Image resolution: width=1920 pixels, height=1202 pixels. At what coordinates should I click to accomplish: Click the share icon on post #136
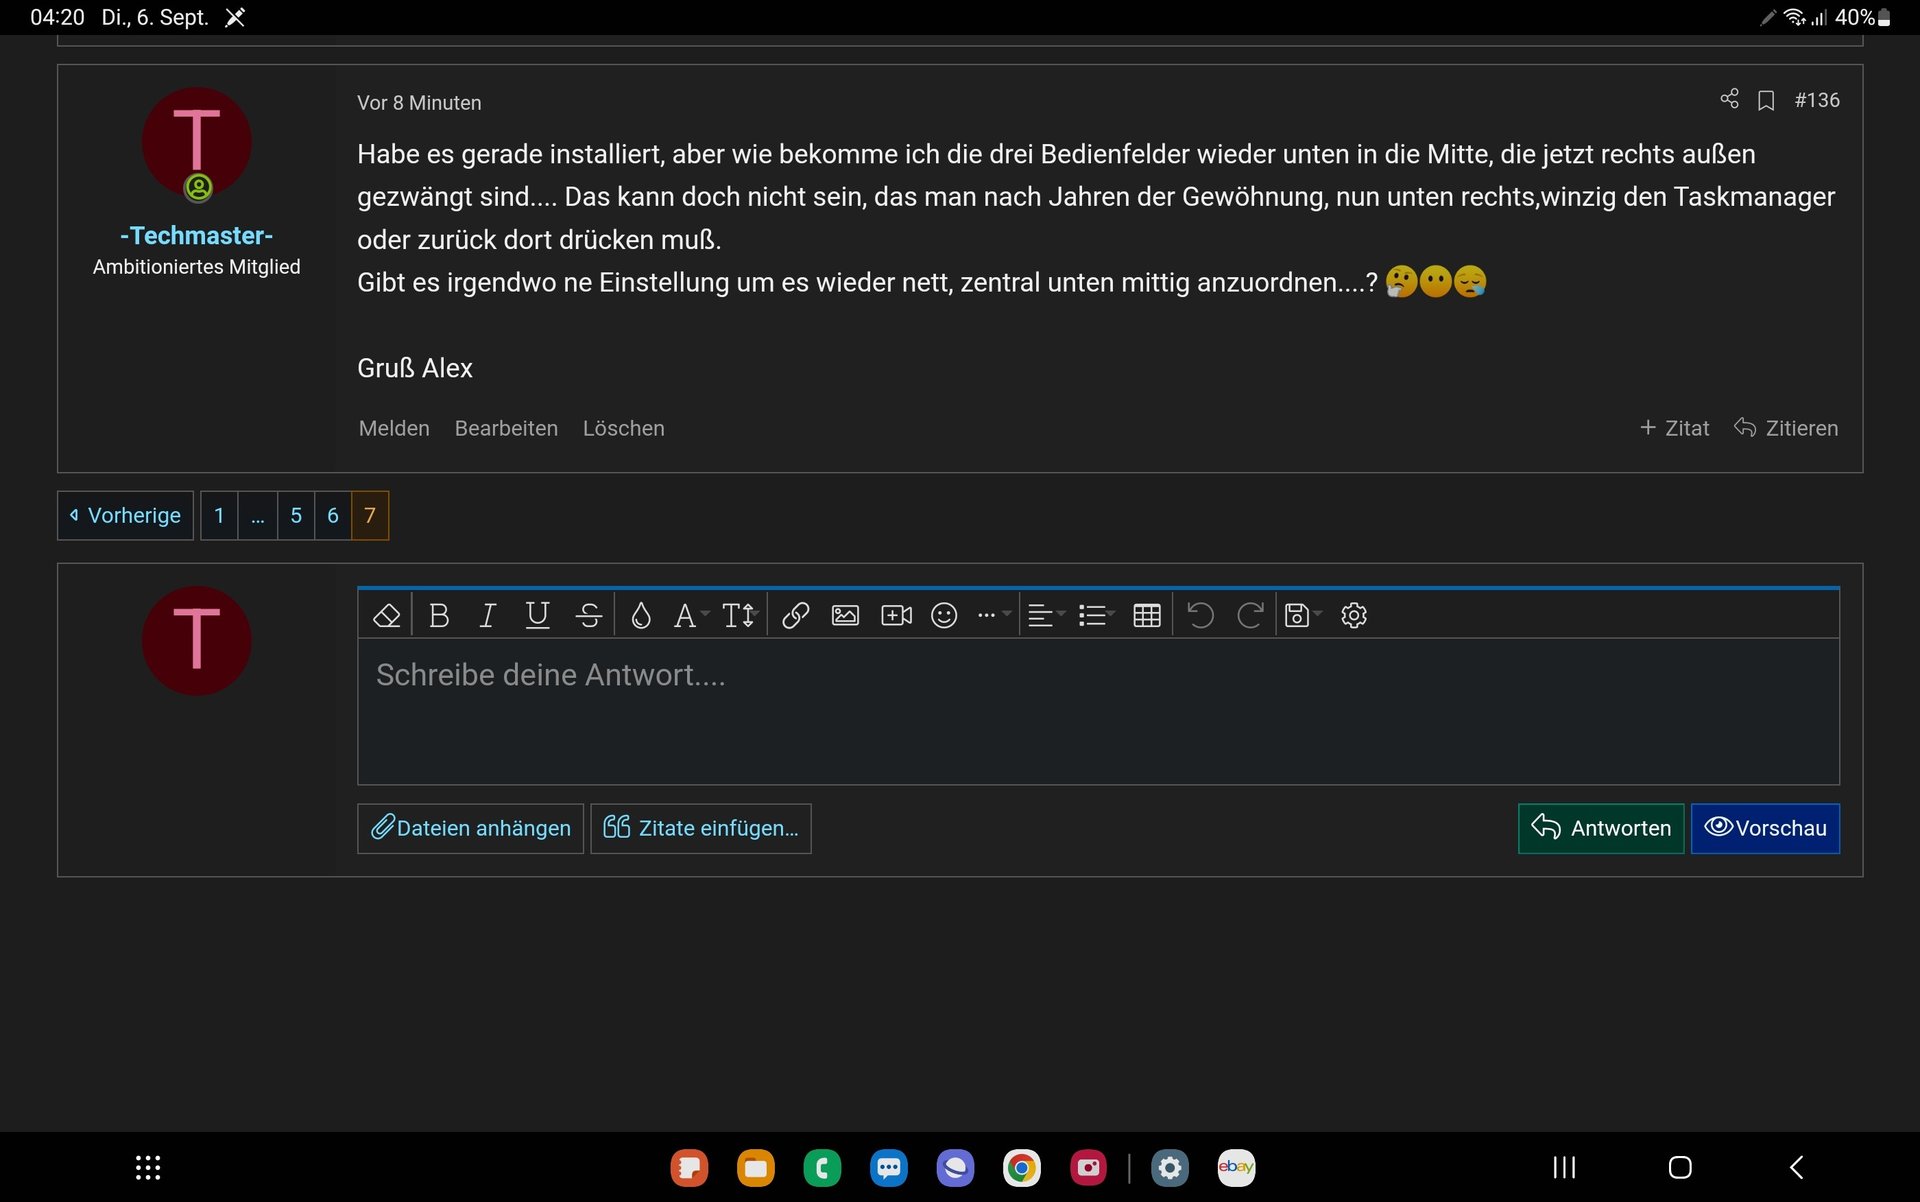point(1729,98)
